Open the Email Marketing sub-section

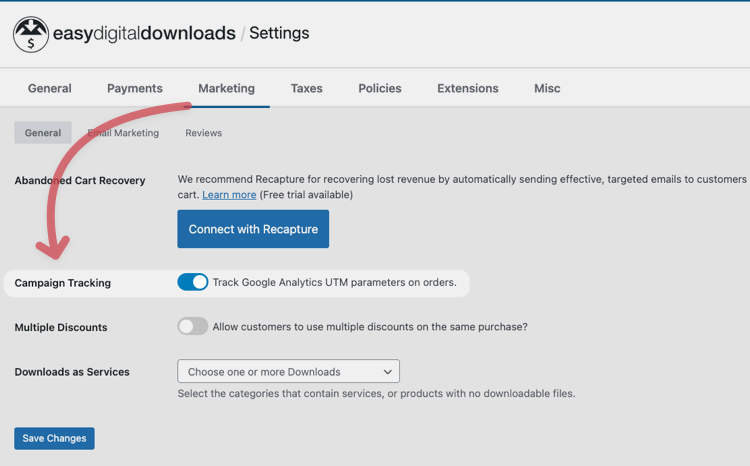pos(123,133)
